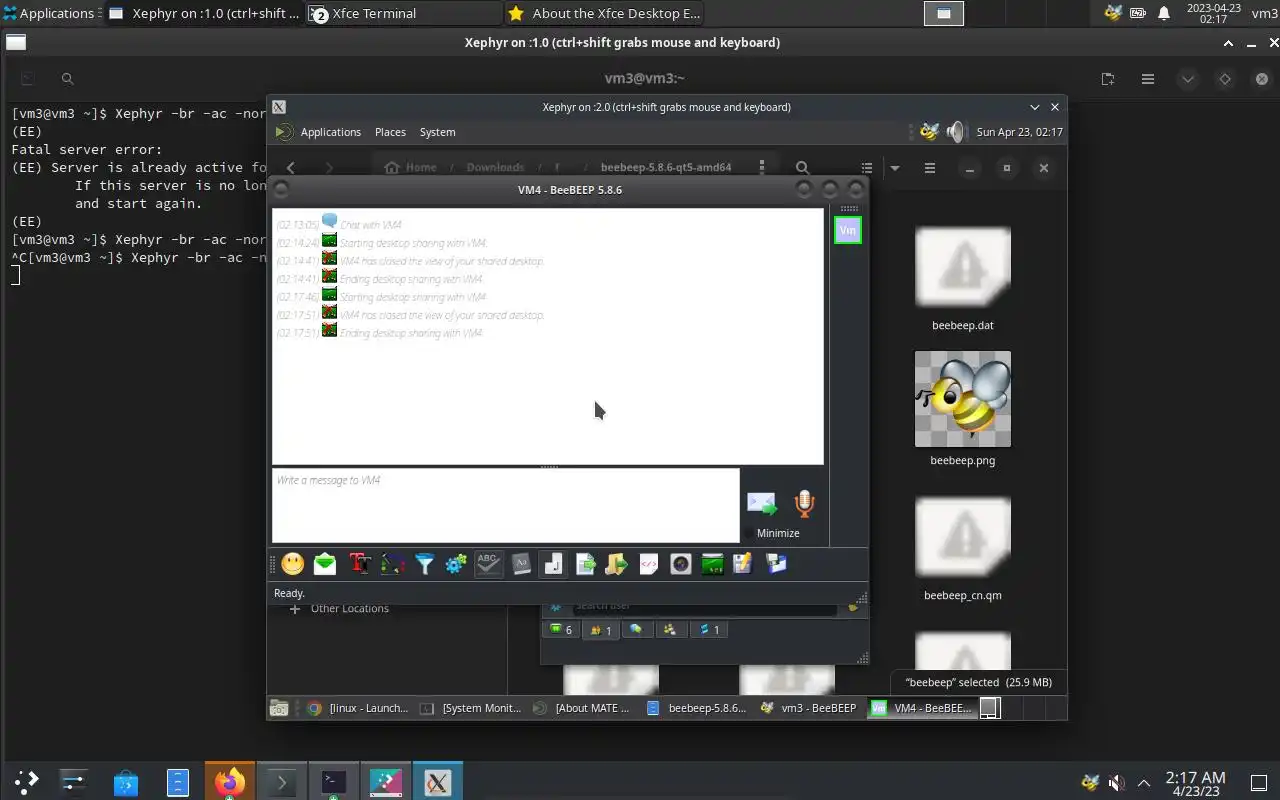This screenshot has width=1280, height=800.
Task: Click the message input field to VM4
Action: point(506,506)
